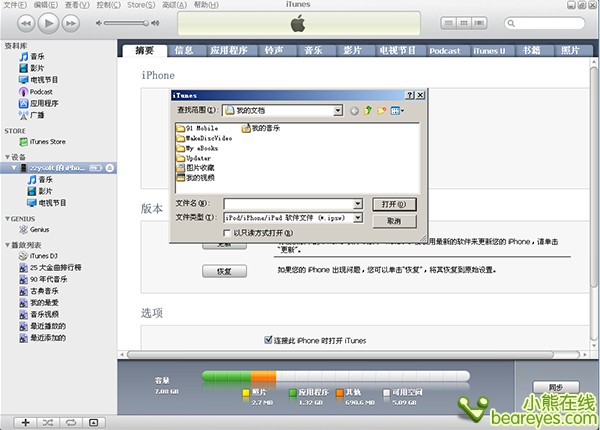The width and height of the screenshot is (600, 430).
Task: Open the 25 大金曲排行榜 playlist
Action: 55,268
